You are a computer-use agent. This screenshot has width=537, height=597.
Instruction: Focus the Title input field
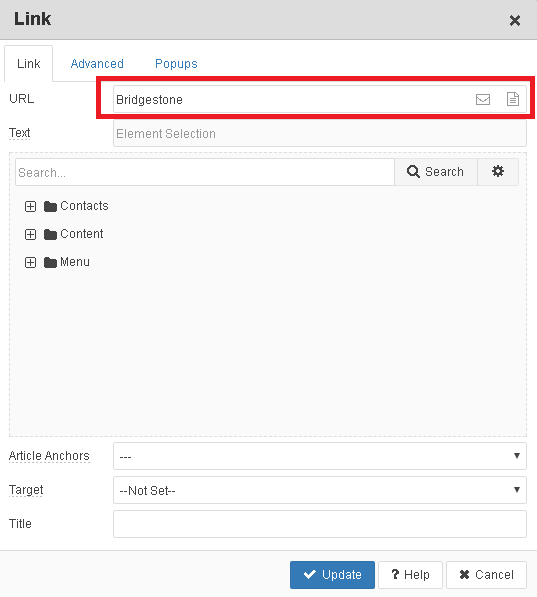tap(320, 524)
